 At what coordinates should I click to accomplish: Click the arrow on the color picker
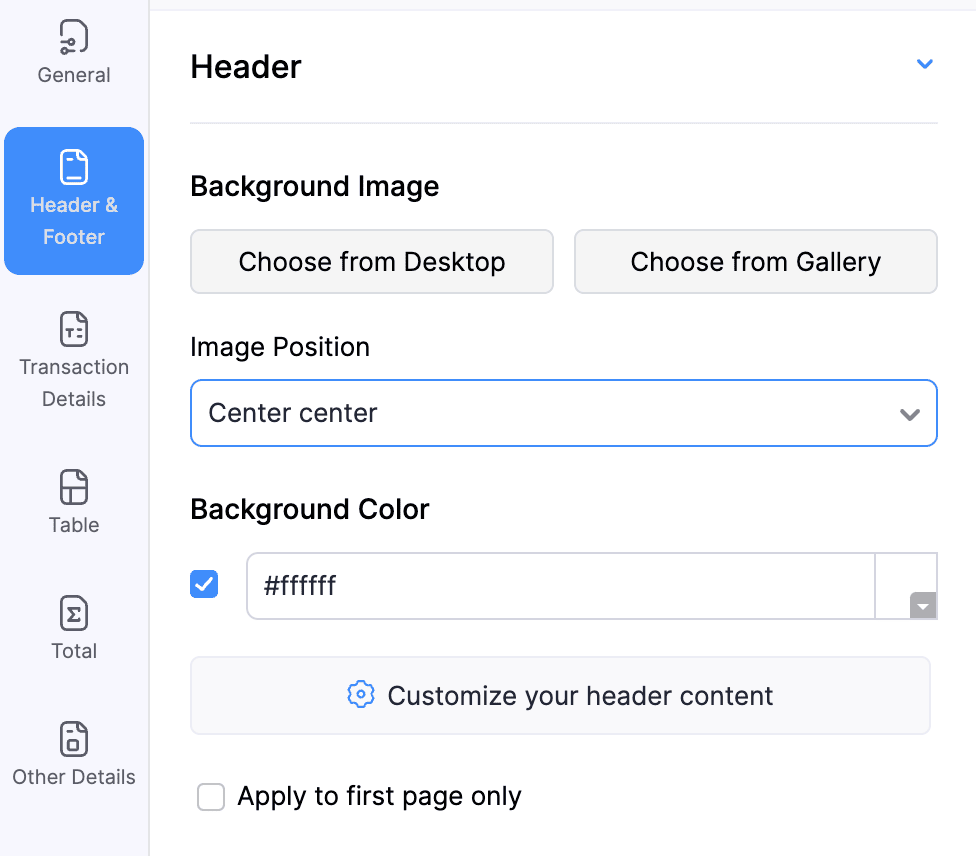coord(922,606)
